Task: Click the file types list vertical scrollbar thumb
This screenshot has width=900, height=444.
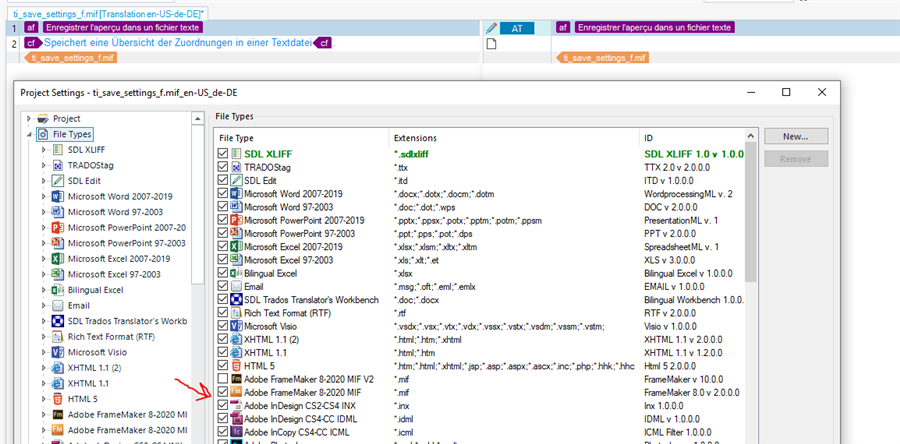Action: [x=750, y=211]
